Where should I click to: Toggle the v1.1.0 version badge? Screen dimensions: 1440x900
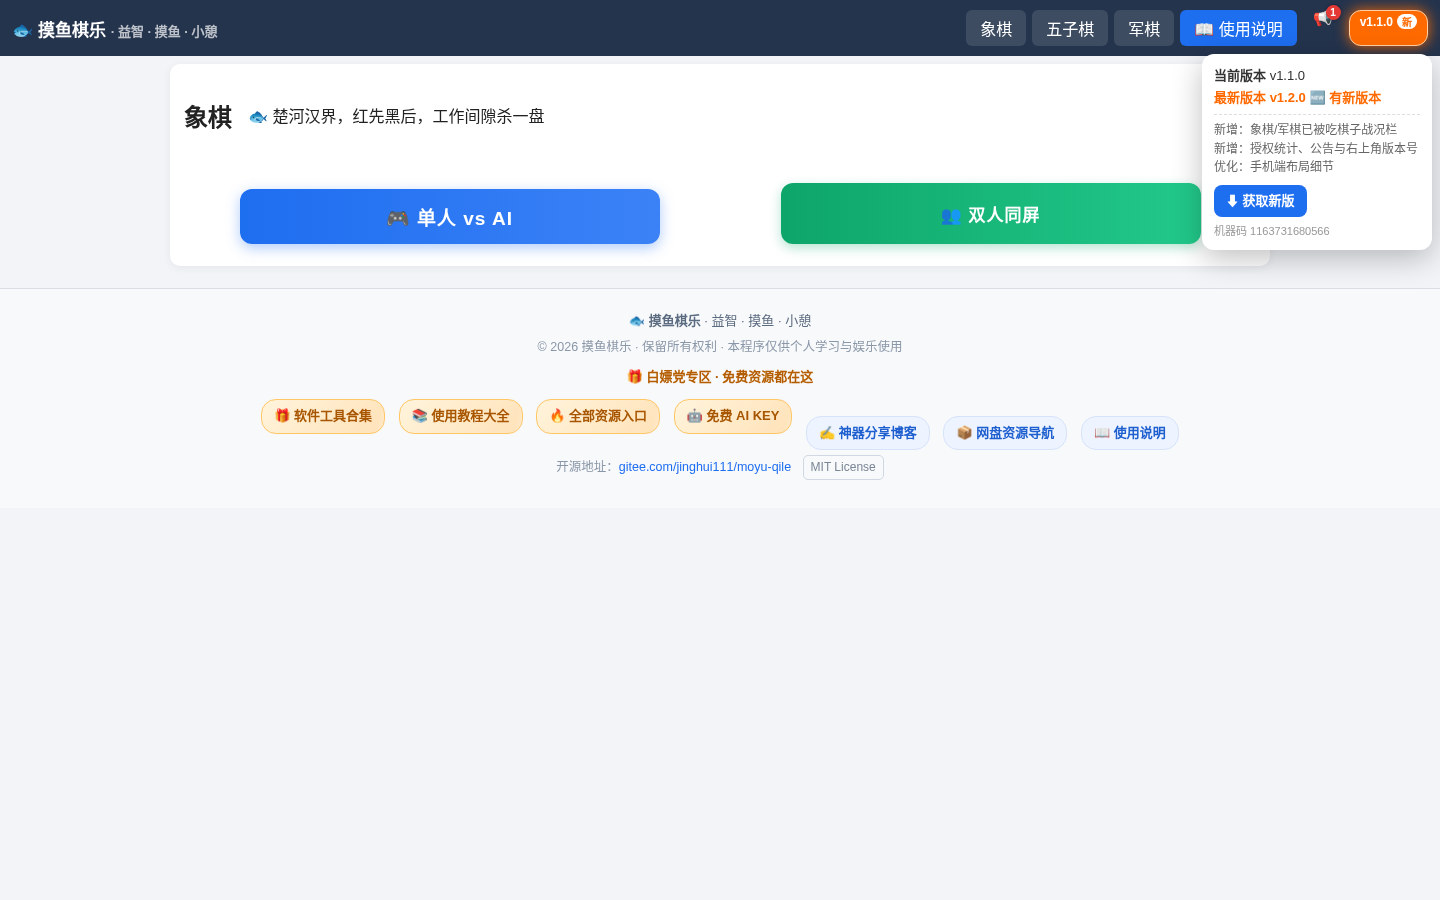[x=1388, y=27]
